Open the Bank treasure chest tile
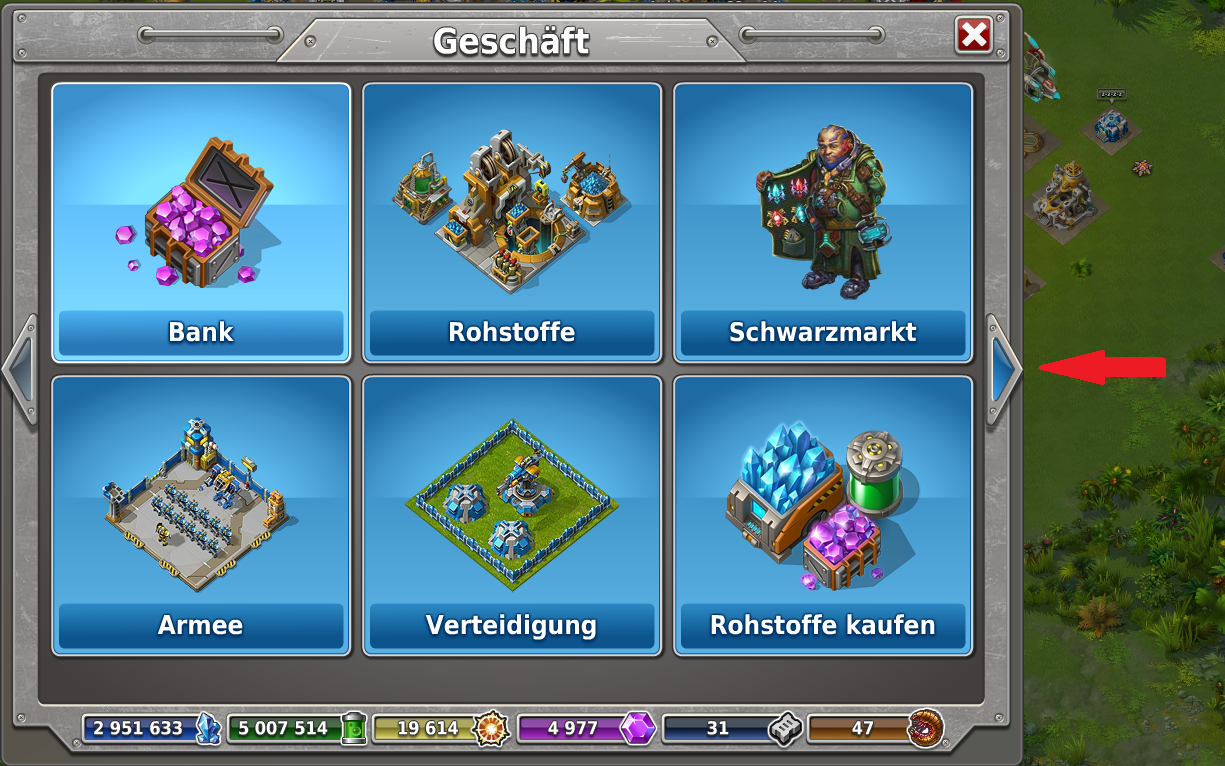This screenshot has width=1225, height=766. tap(201, 222)
